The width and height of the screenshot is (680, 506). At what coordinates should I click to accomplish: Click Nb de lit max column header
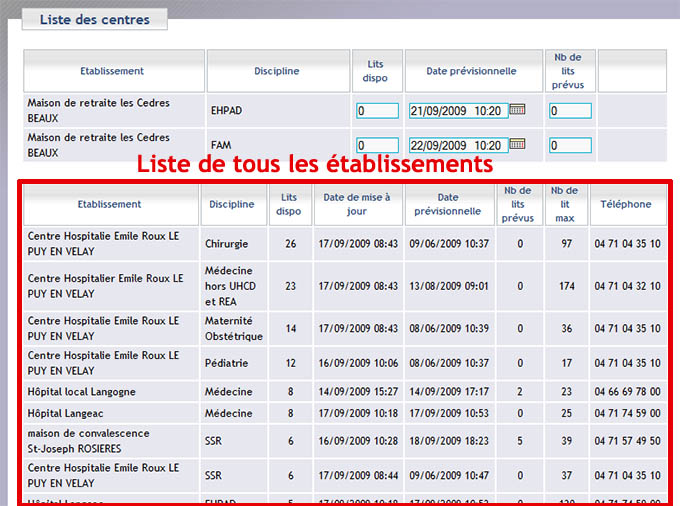point(564,204)
